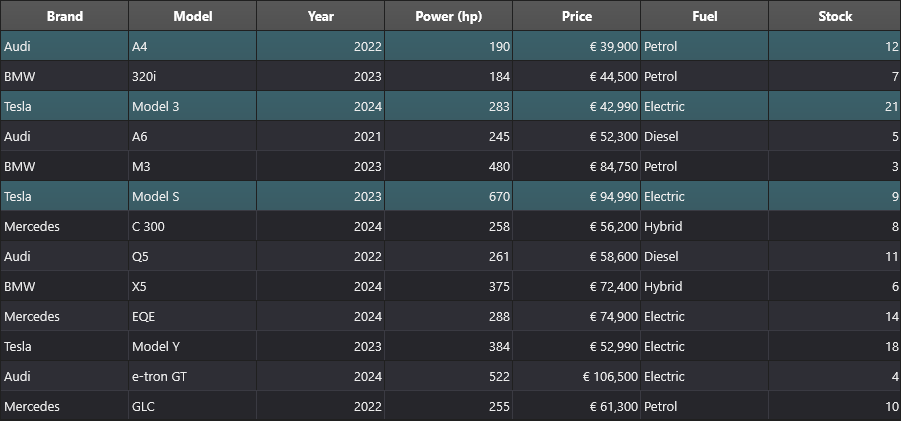
Task: Select the Audi A6 Diesel fuel cell
Action: pos(704,136)
